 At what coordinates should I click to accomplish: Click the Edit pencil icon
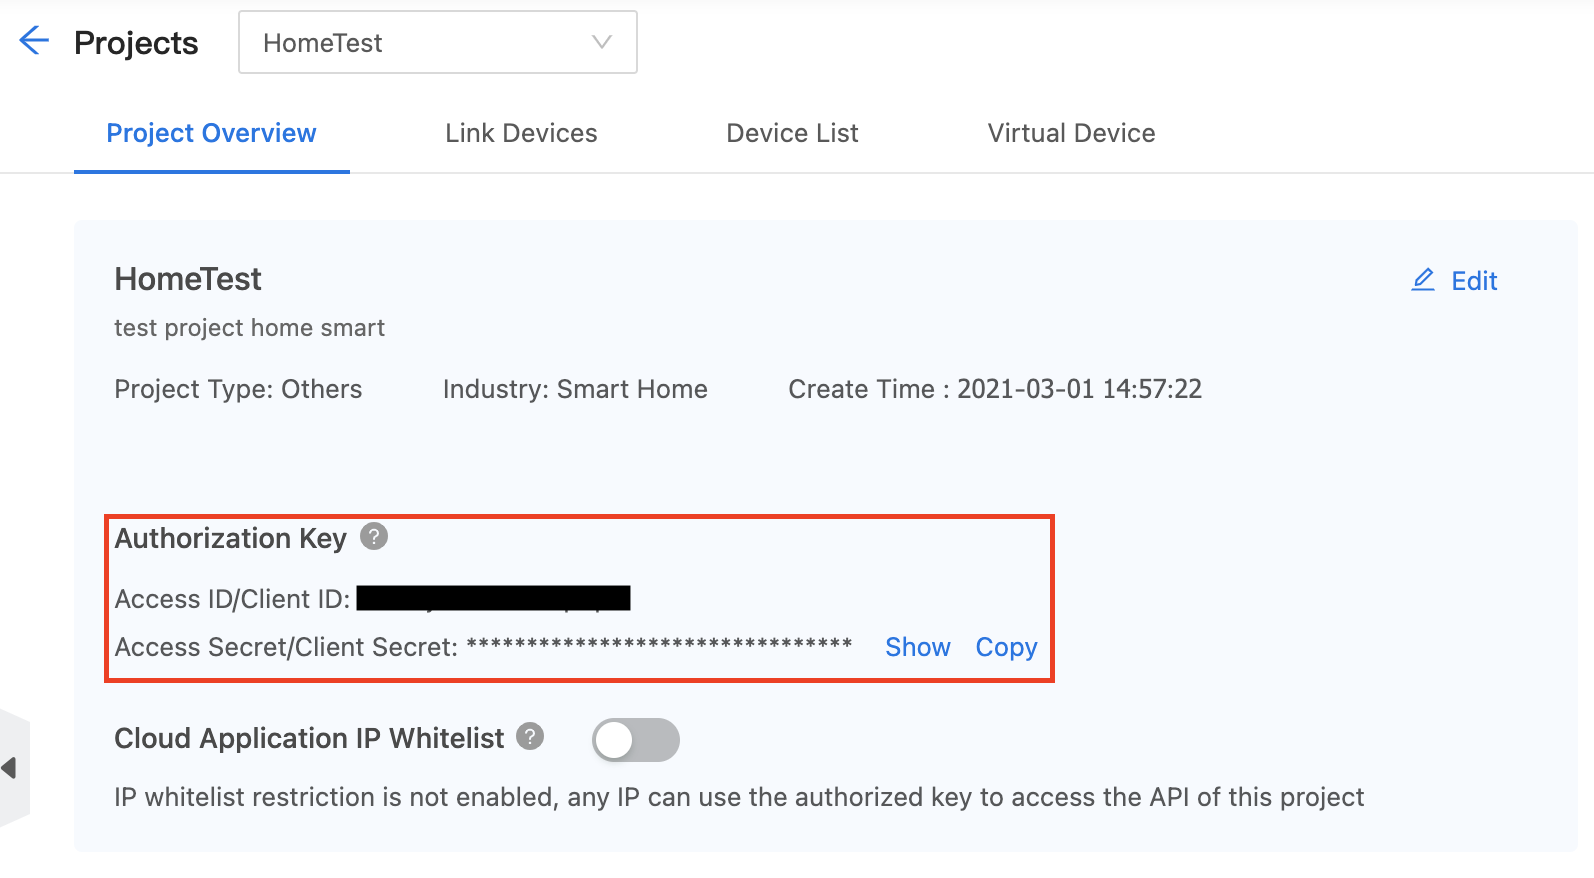[1423, 280]
